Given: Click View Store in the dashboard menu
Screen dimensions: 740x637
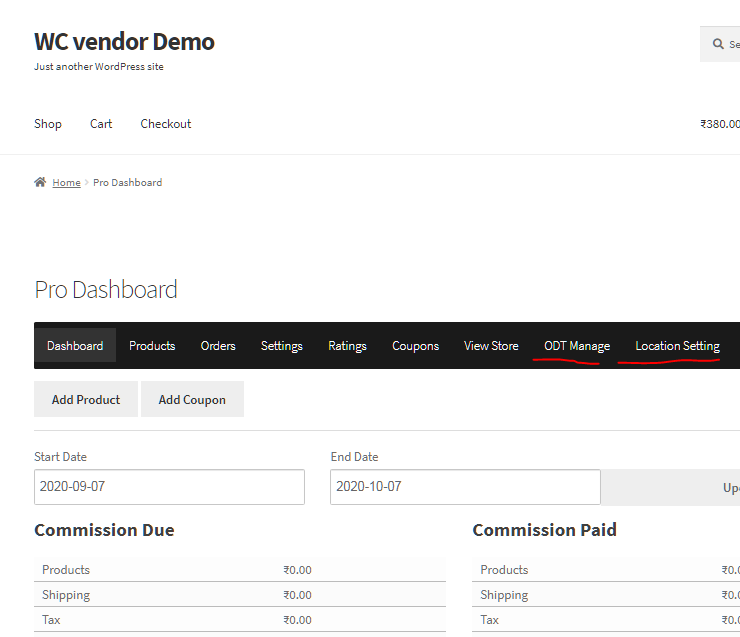Looking at the screenshot, I should (491, 345).
